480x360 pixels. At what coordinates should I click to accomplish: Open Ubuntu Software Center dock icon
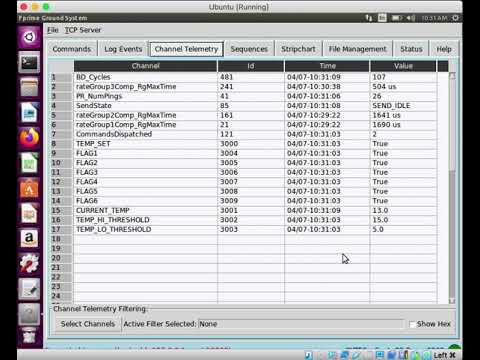click(x=29, y=188)
